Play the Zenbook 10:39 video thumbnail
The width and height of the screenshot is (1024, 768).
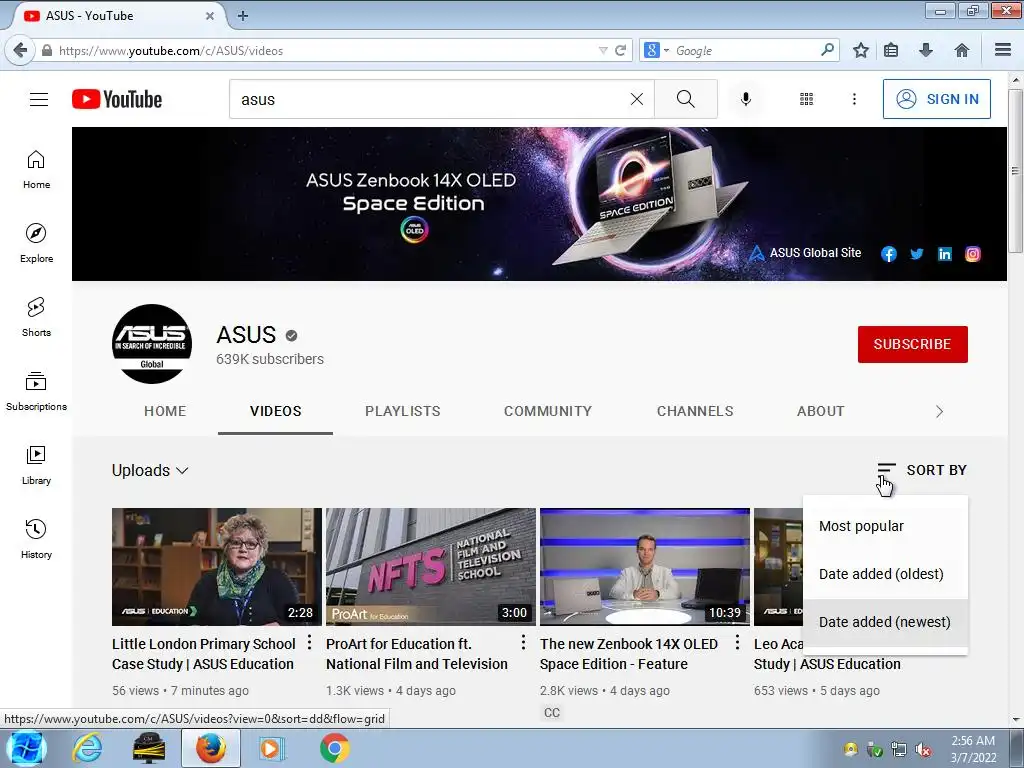tap(645, 567)
